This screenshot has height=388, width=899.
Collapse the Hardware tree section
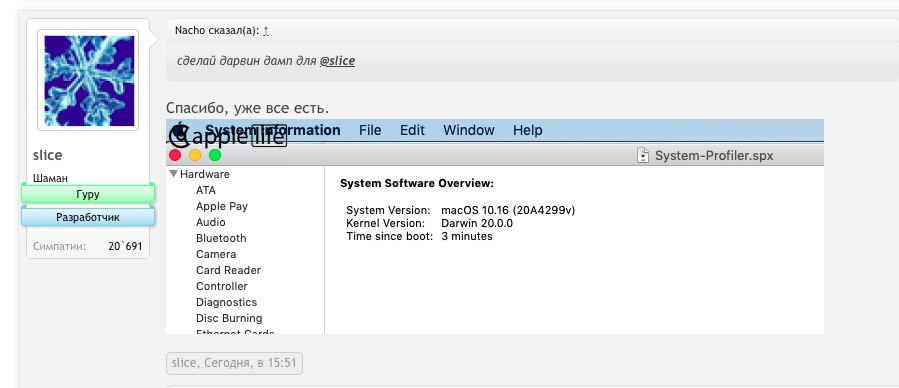click(174, 174)
